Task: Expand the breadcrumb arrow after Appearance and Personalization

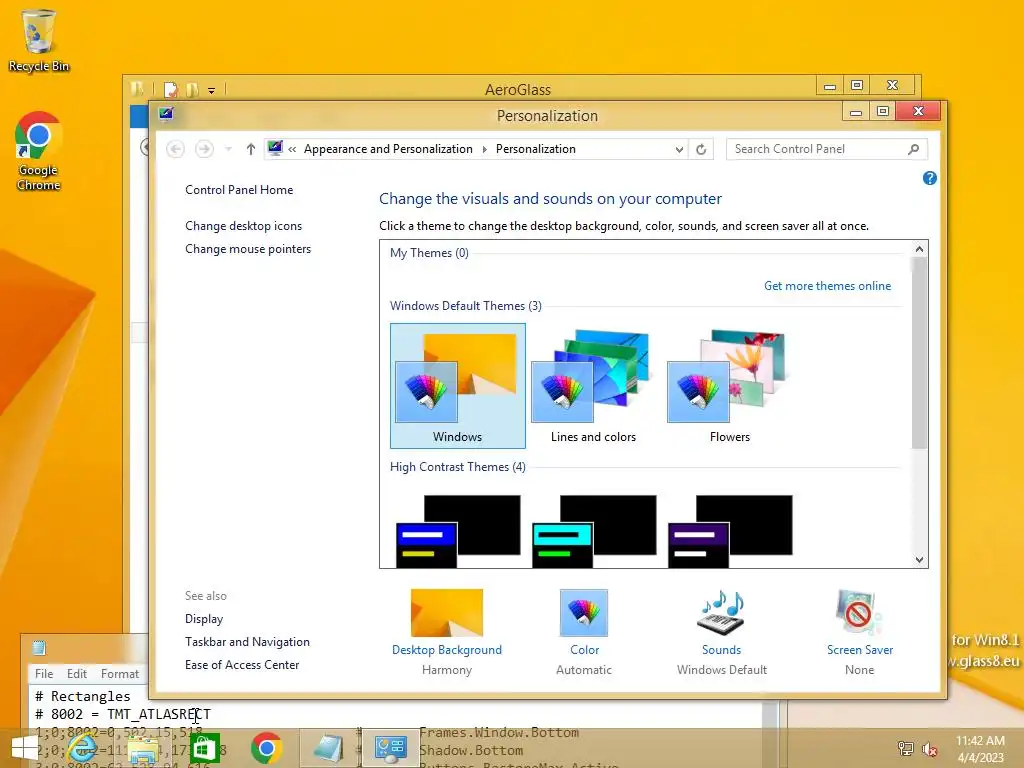Action: point(485,149)
